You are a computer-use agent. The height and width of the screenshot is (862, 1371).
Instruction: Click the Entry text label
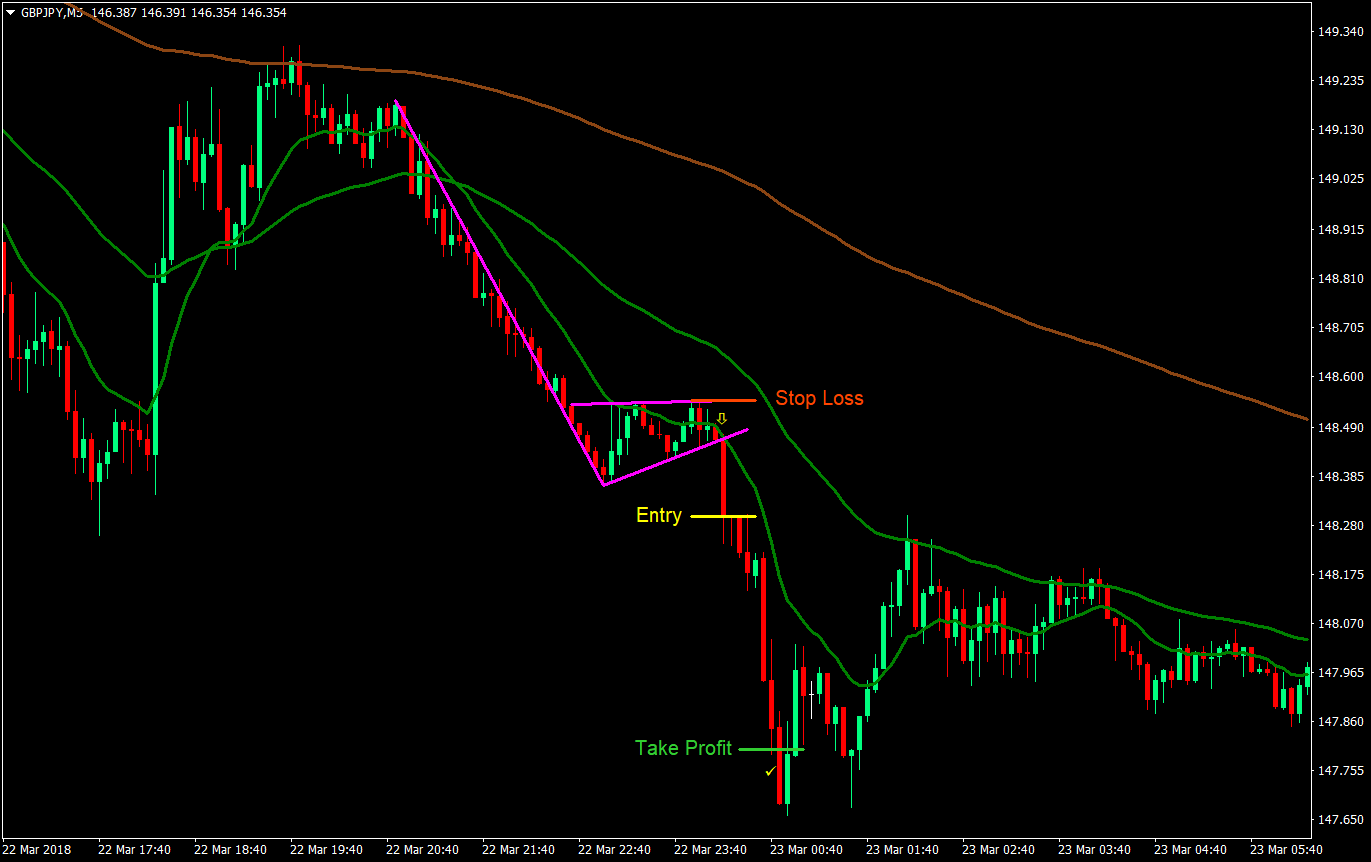[x=658, y=516]
